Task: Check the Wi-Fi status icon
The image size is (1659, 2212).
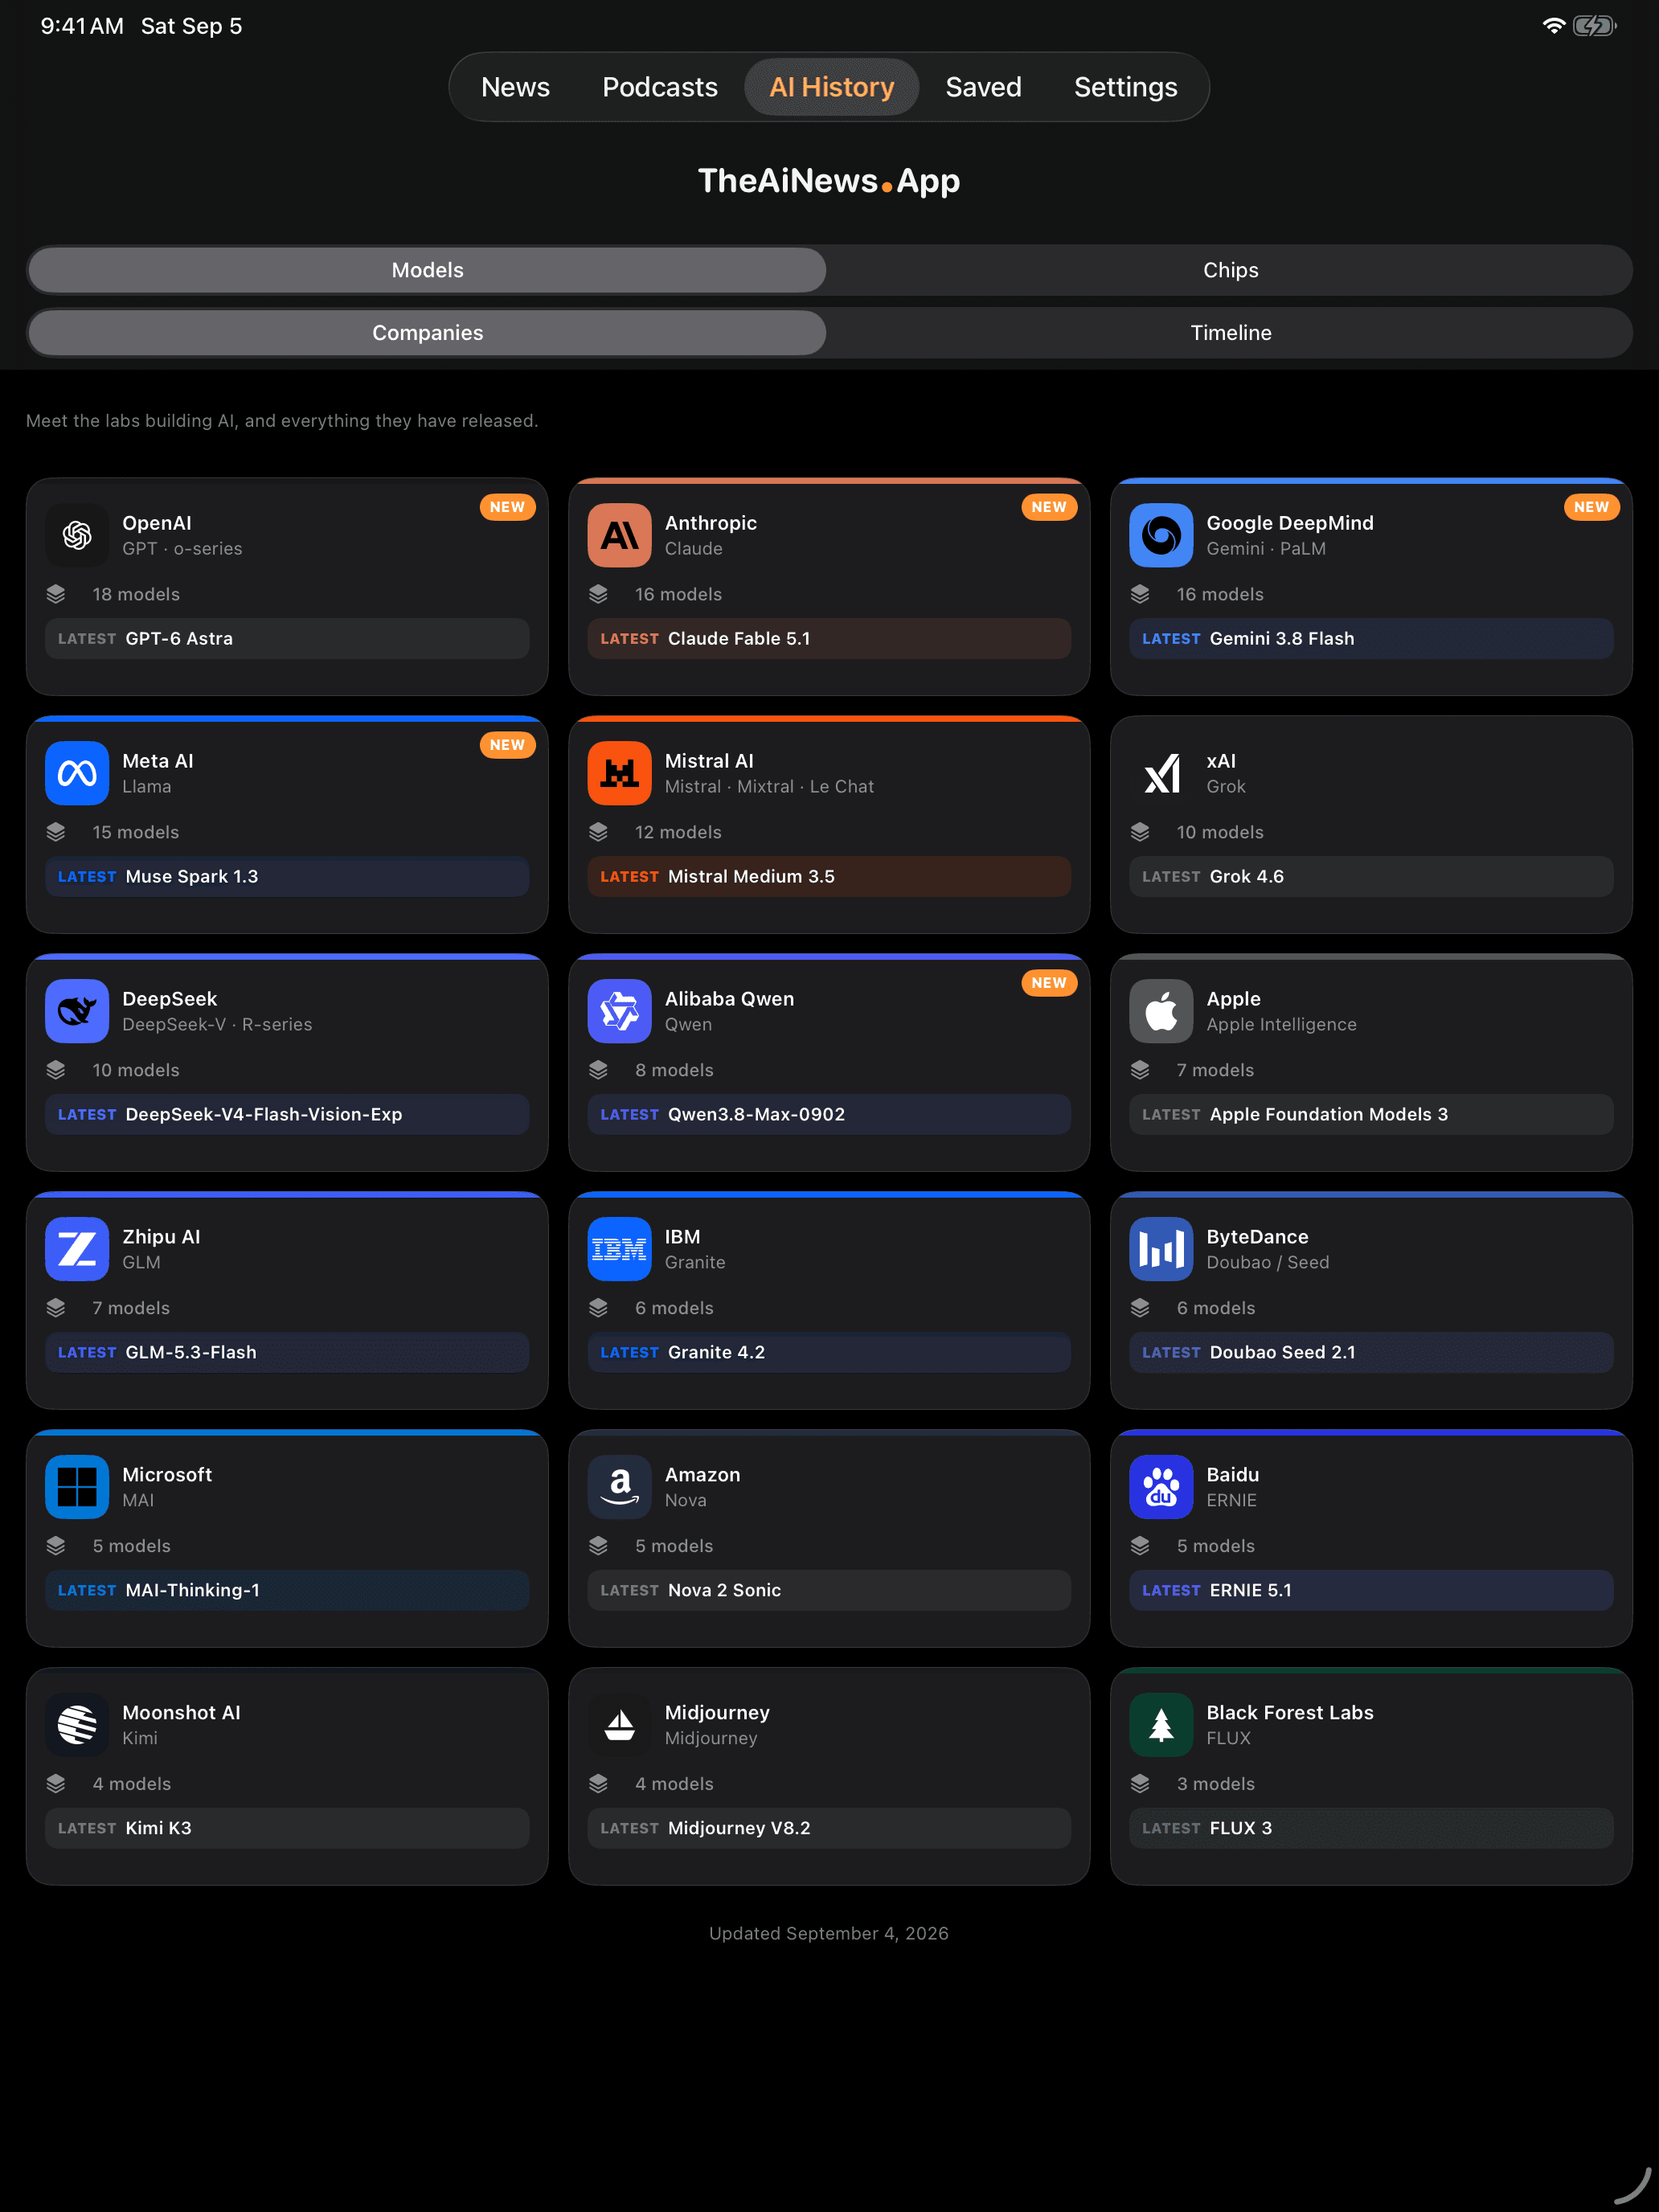Action: [x=1553, y=26]
